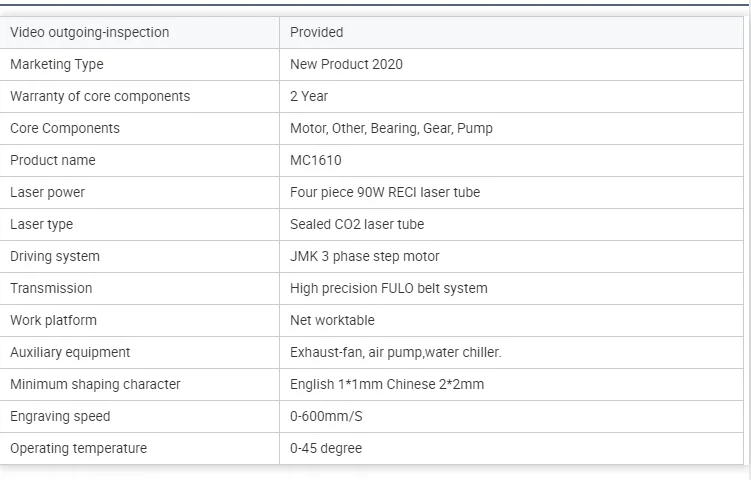This screenshot has width=751, height=480.
Task: Select "Four piece 90W RECI laser tube"
Action: point(385,192)
